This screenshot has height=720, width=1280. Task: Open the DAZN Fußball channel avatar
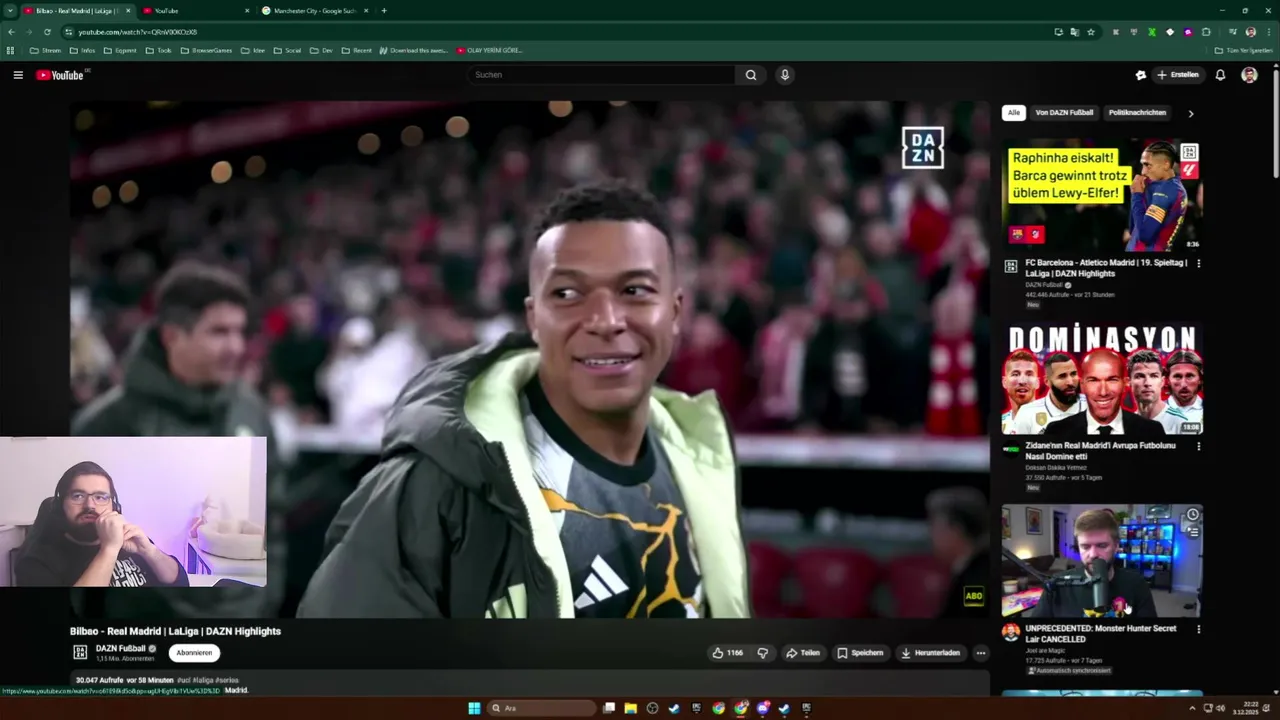[80, 652]
